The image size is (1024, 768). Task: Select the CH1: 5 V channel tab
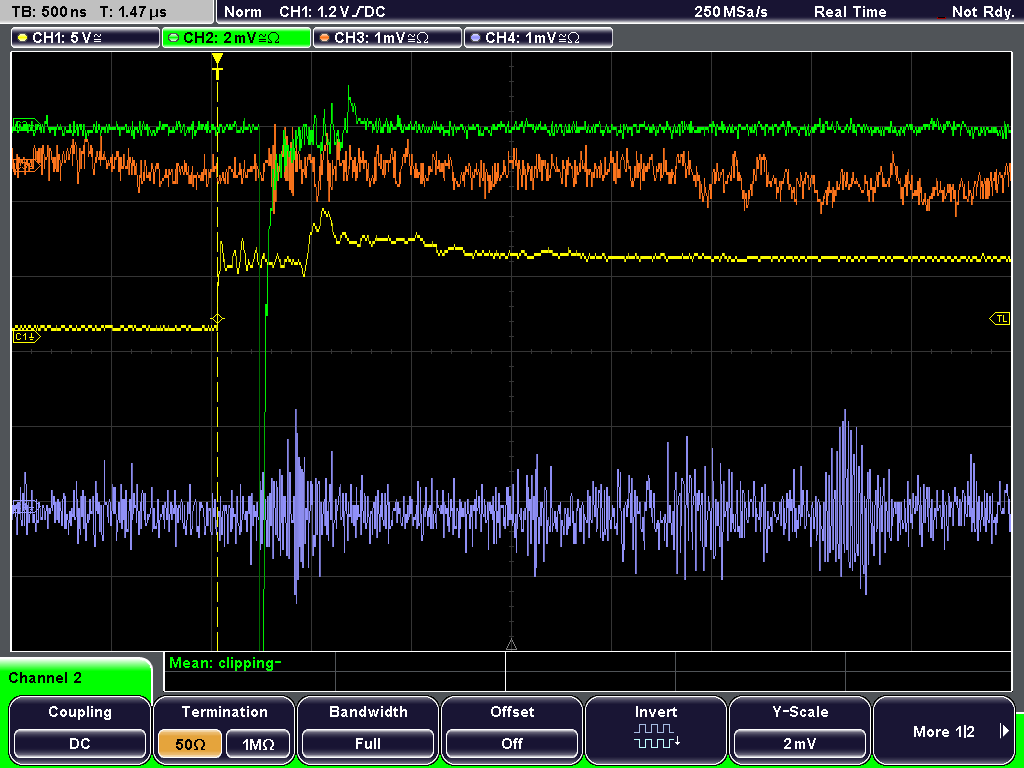tap(86, 38)
